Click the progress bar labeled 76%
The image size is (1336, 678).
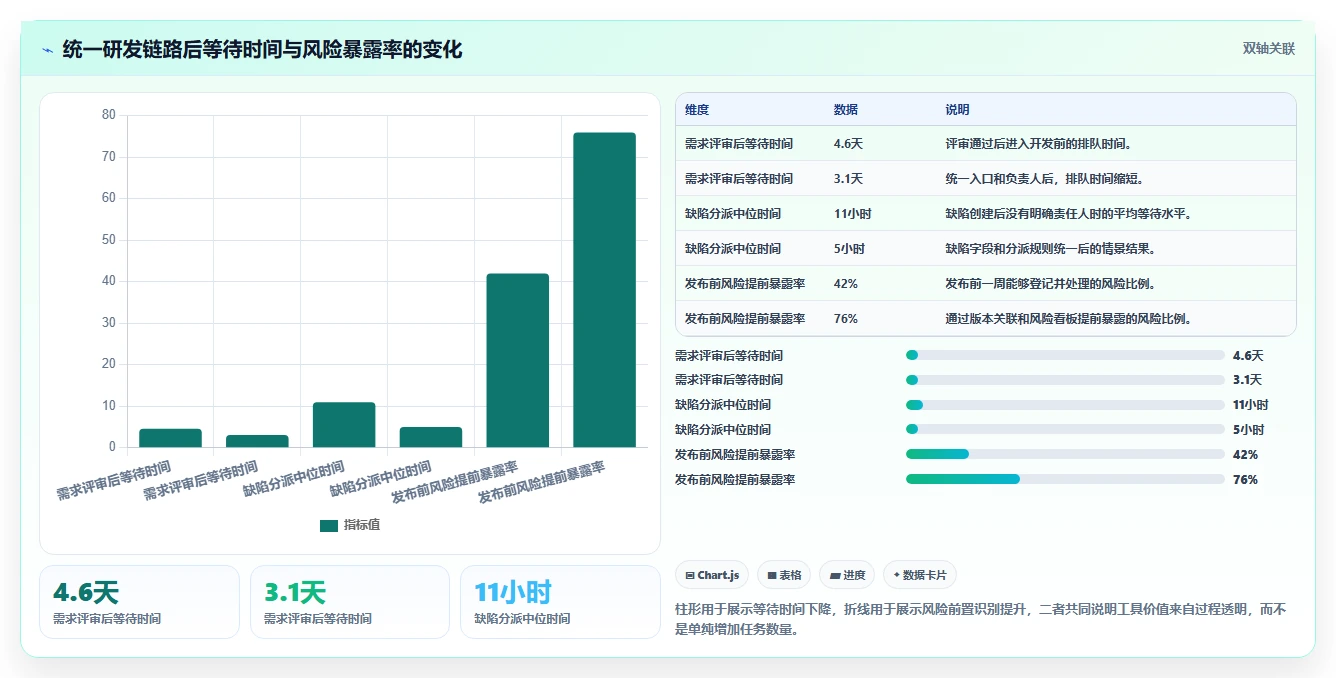pyautogui.click(x=1065, y=479)
